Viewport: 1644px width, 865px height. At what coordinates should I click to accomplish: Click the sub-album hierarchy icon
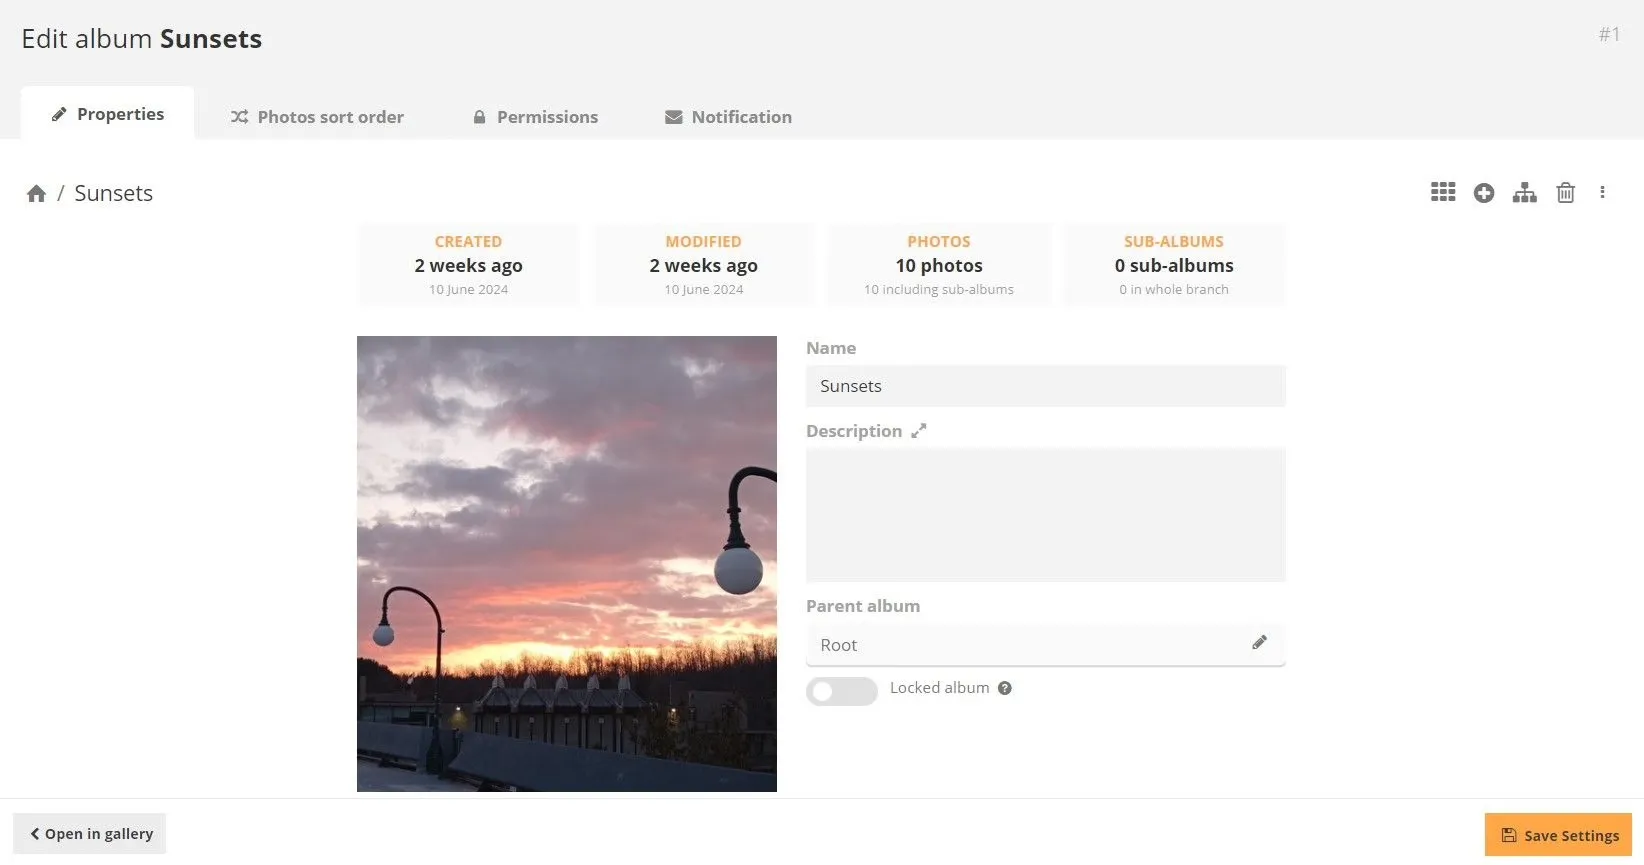(x=1524, y=193)
